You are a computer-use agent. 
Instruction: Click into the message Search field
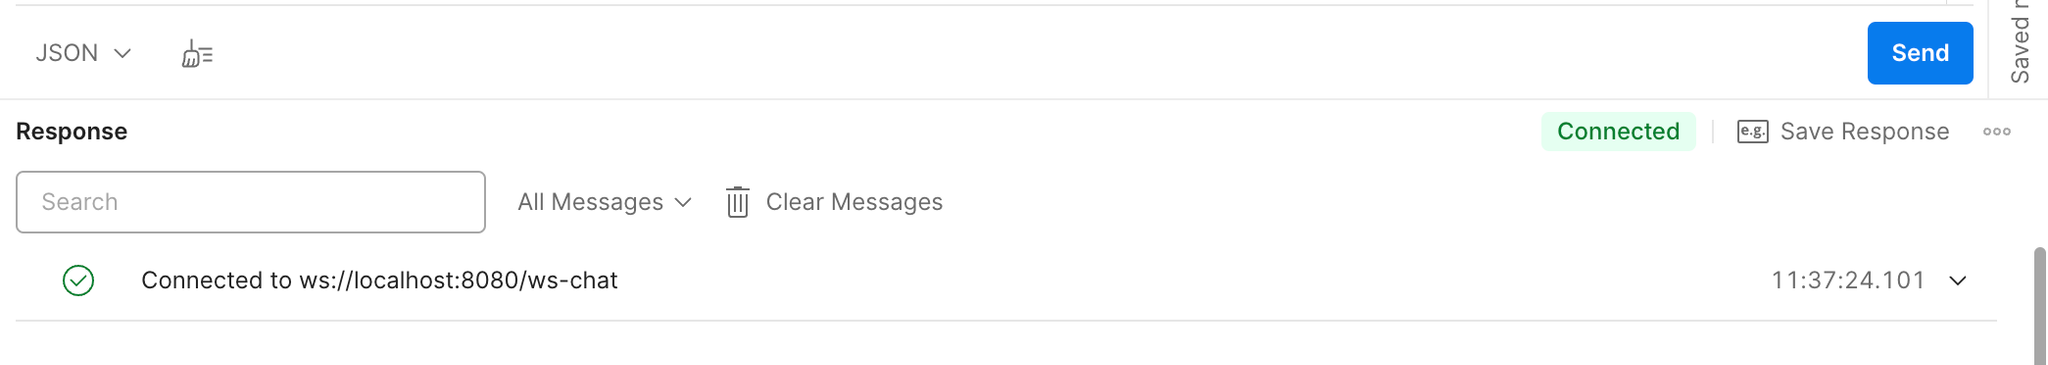[x=250, y=202]
